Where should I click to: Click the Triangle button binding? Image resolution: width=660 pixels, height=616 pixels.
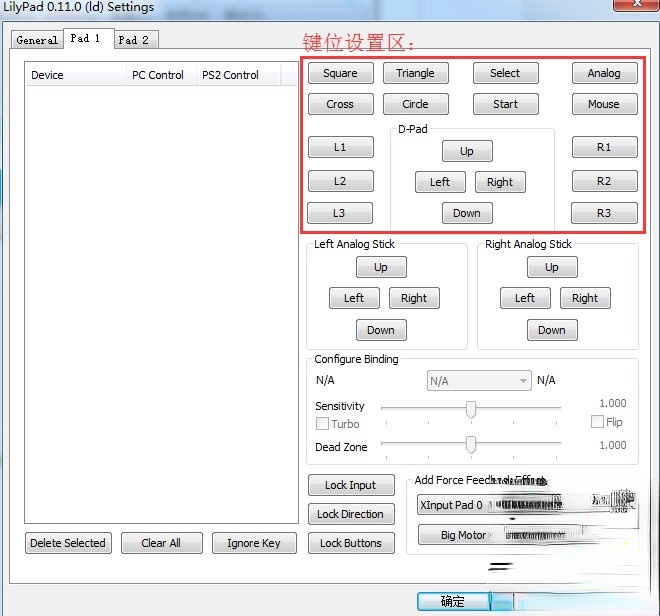coord(415,73)
